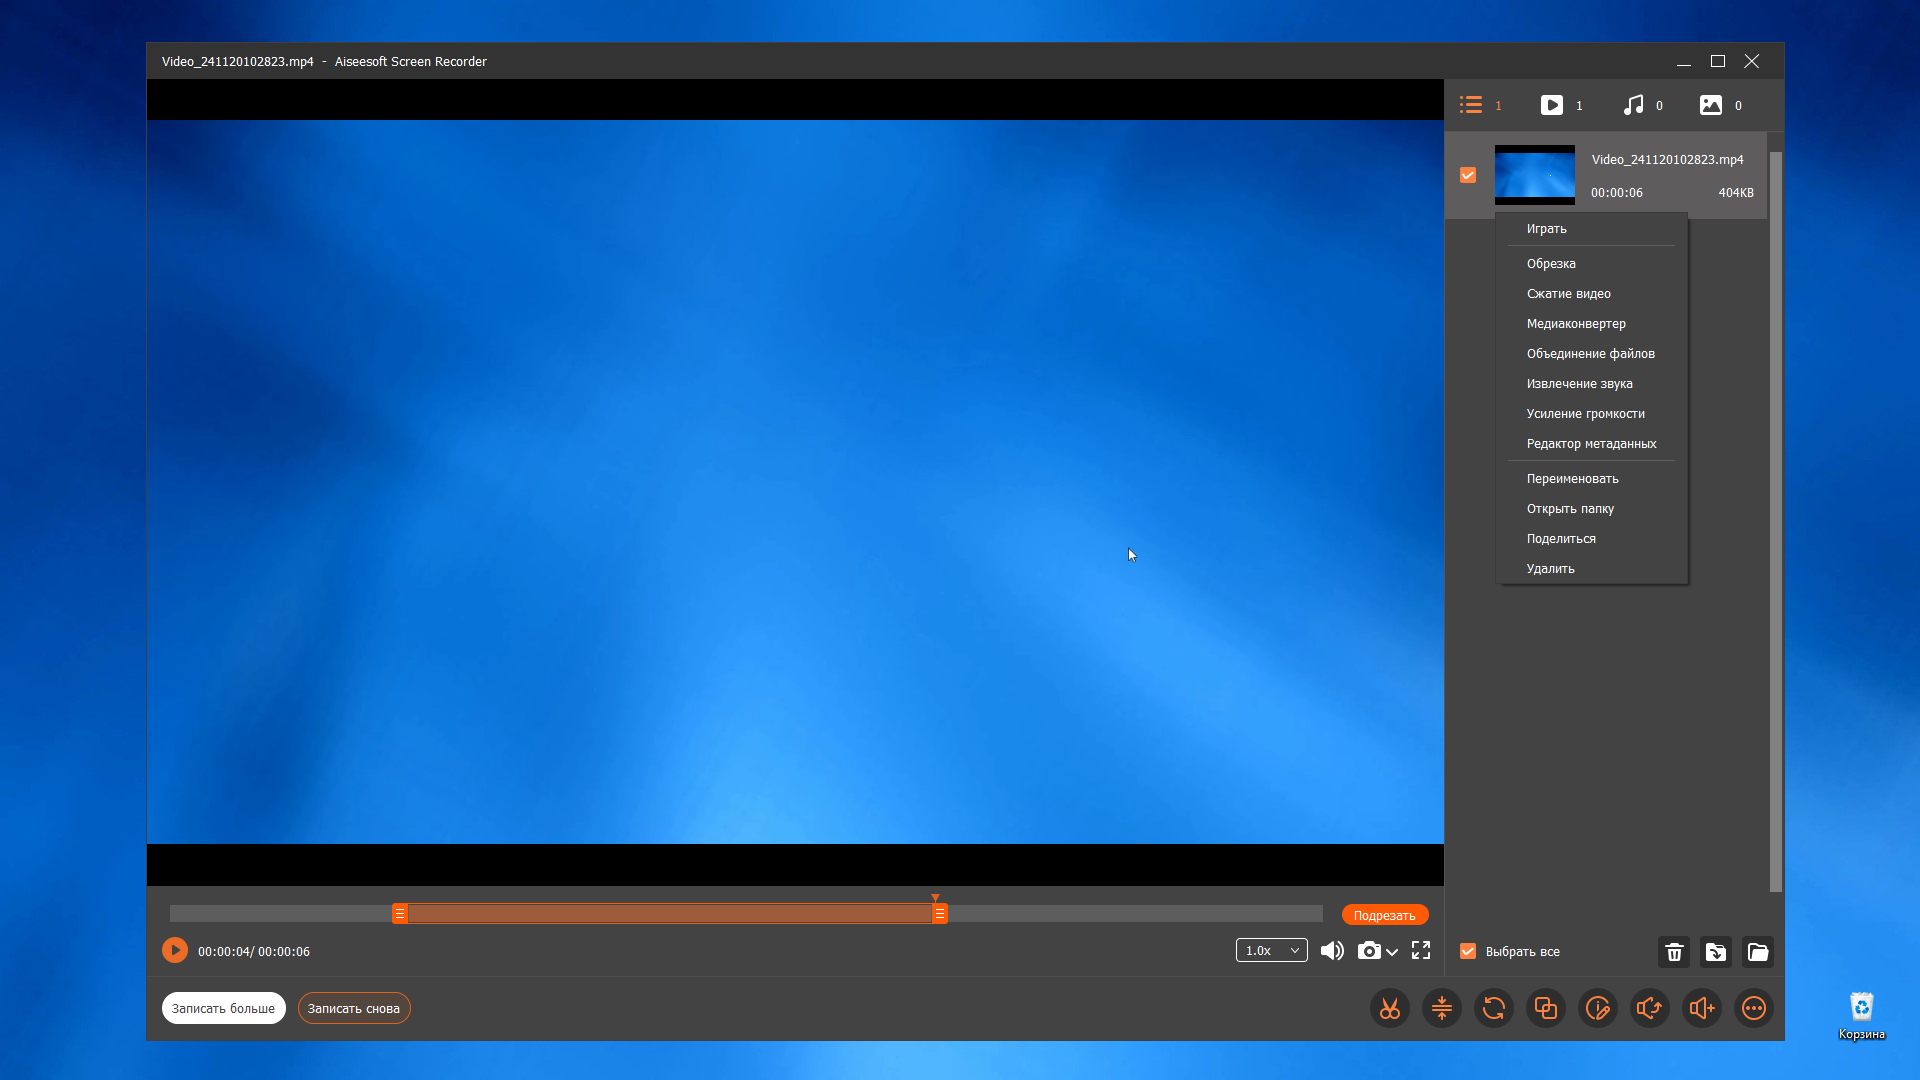Open the three-dots more tools menu
Viewport: 1920px width, 1080px height.
(1753, 1008)
